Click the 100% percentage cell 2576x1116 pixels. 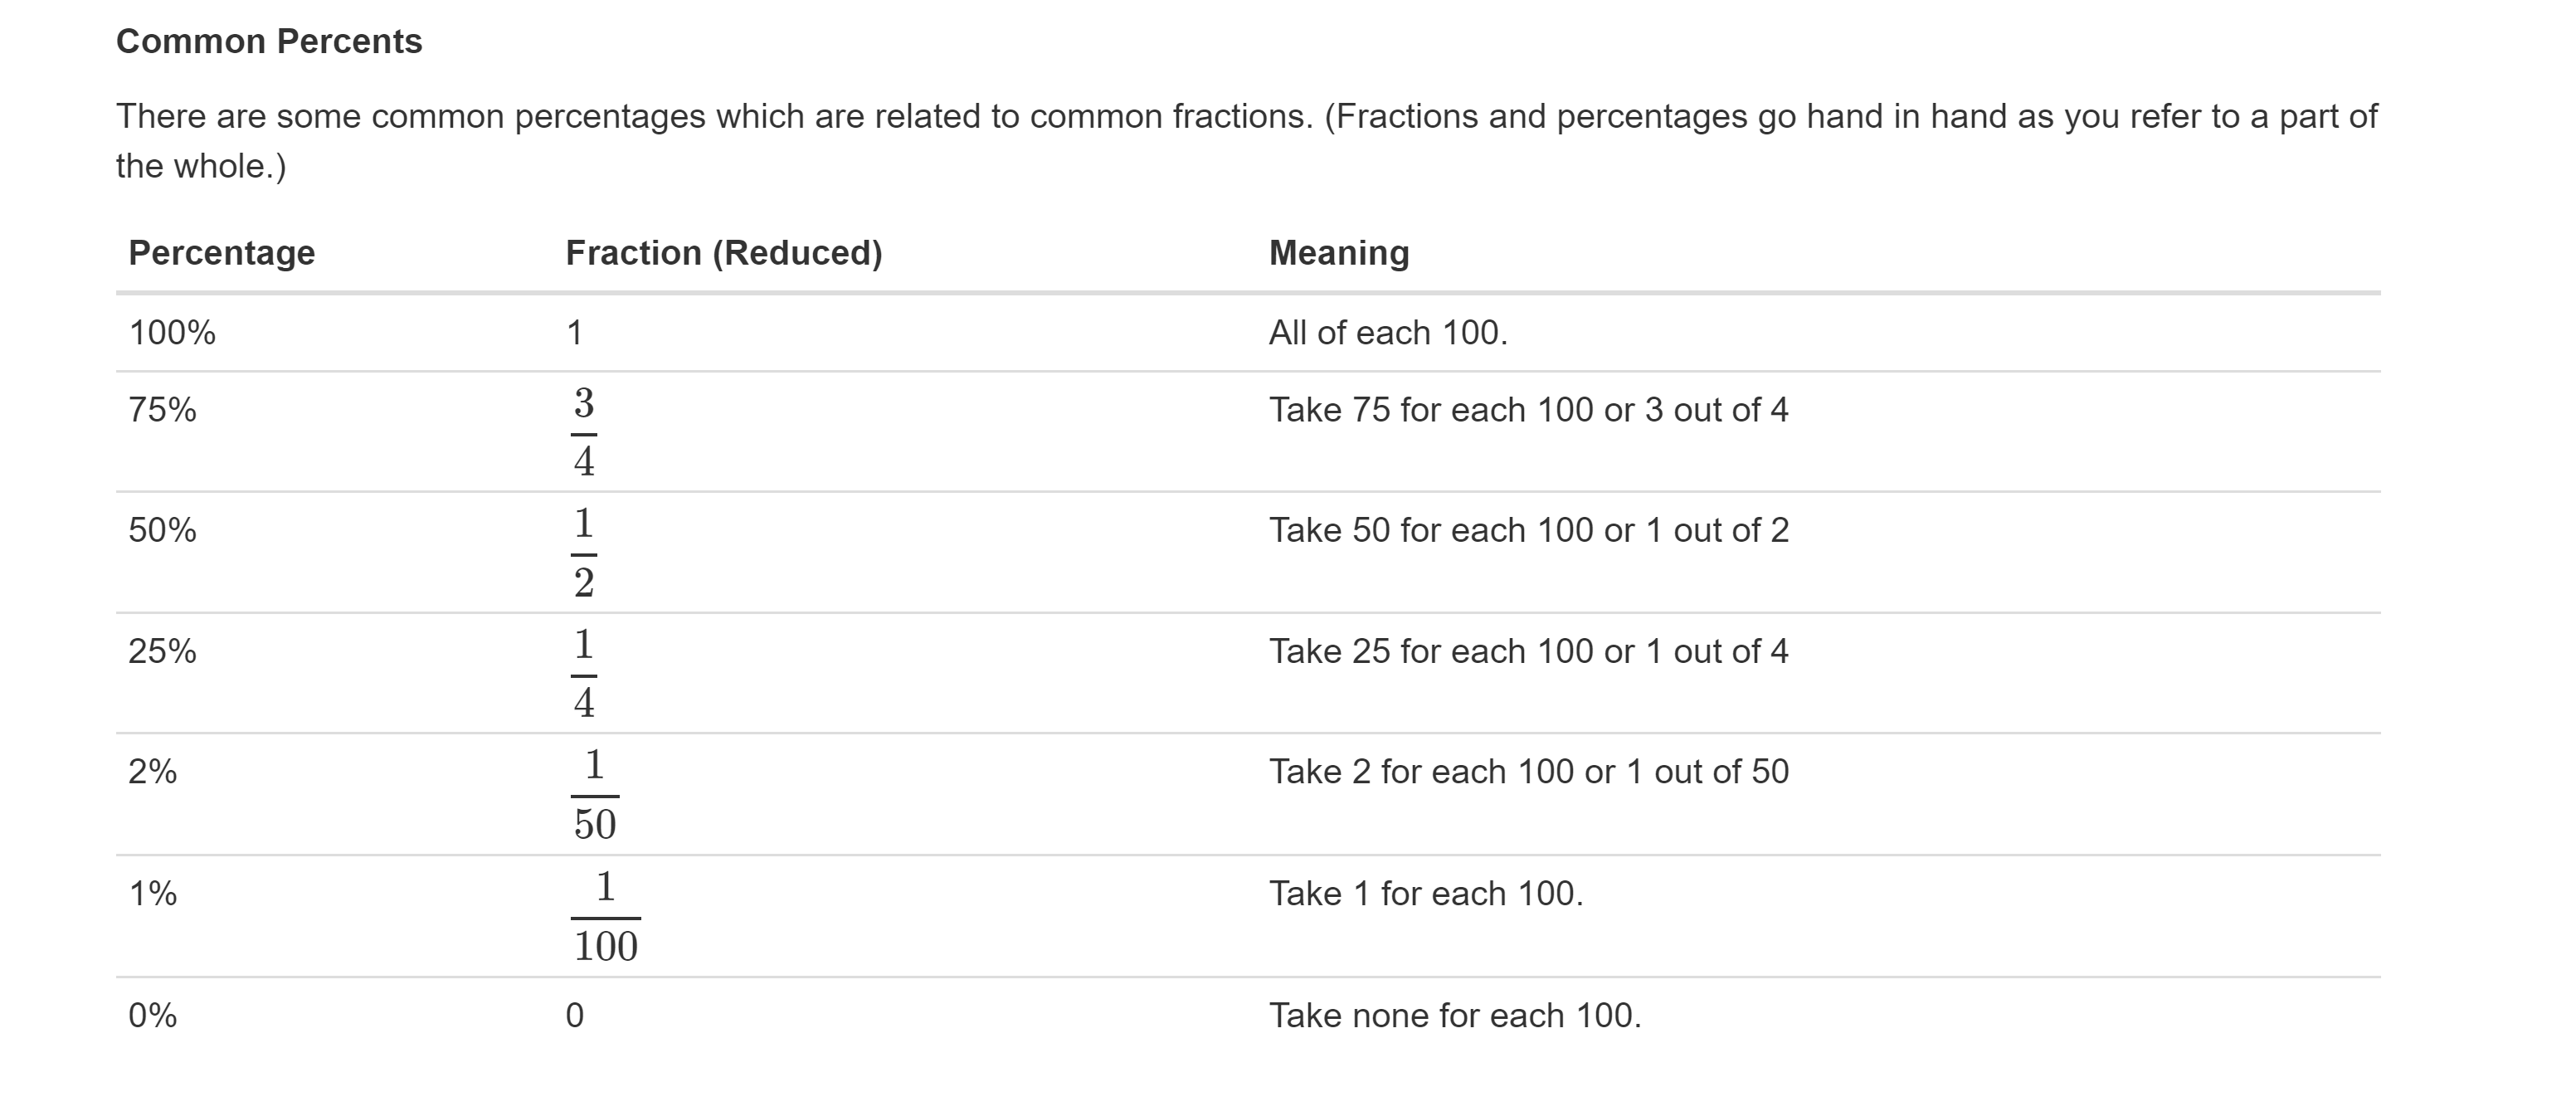[x=172, y=333]
